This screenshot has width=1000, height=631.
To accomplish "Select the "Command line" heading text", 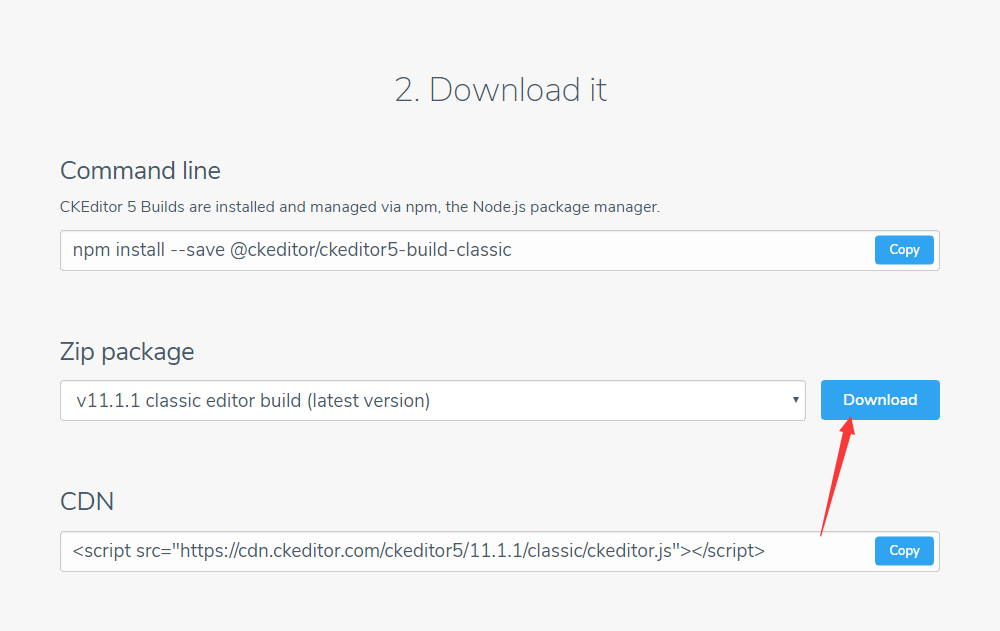I will point(140,171).
